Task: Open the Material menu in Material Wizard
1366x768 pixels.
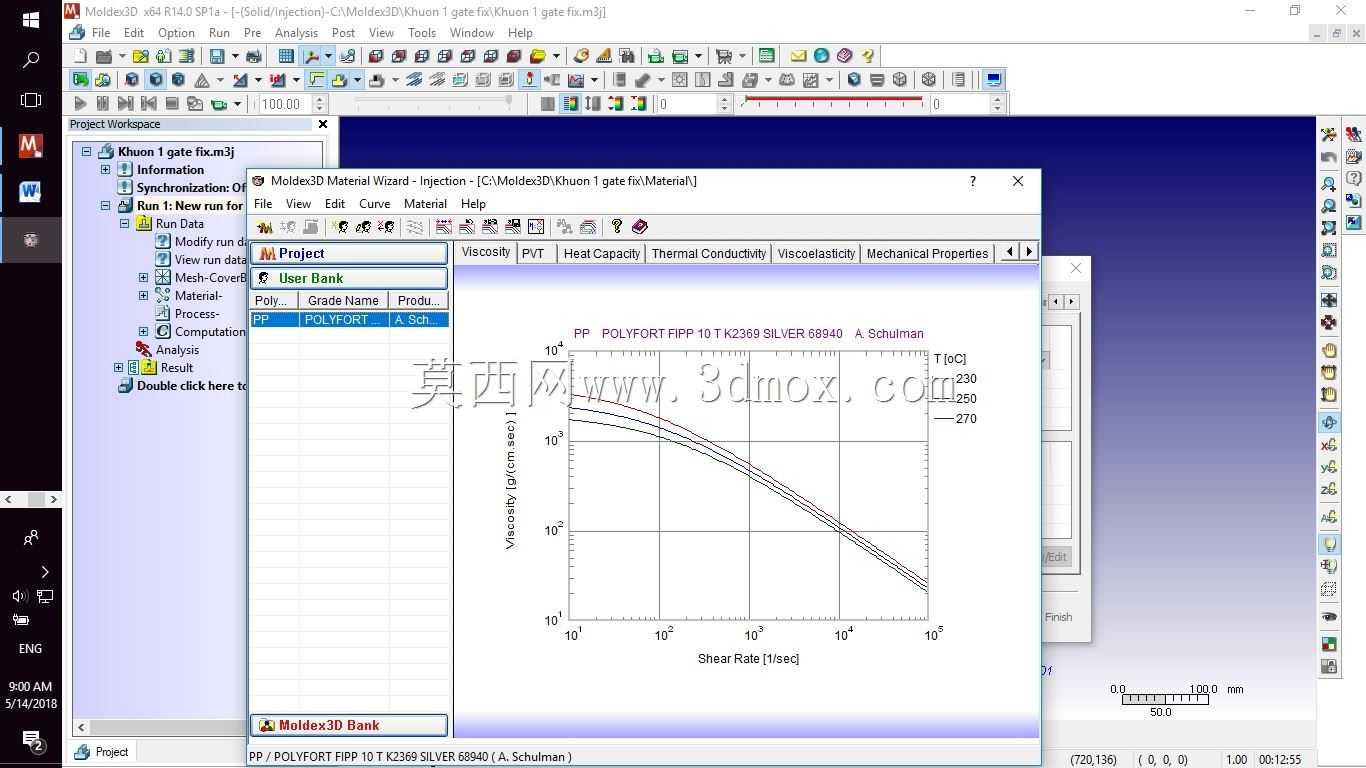Action: 425,203
